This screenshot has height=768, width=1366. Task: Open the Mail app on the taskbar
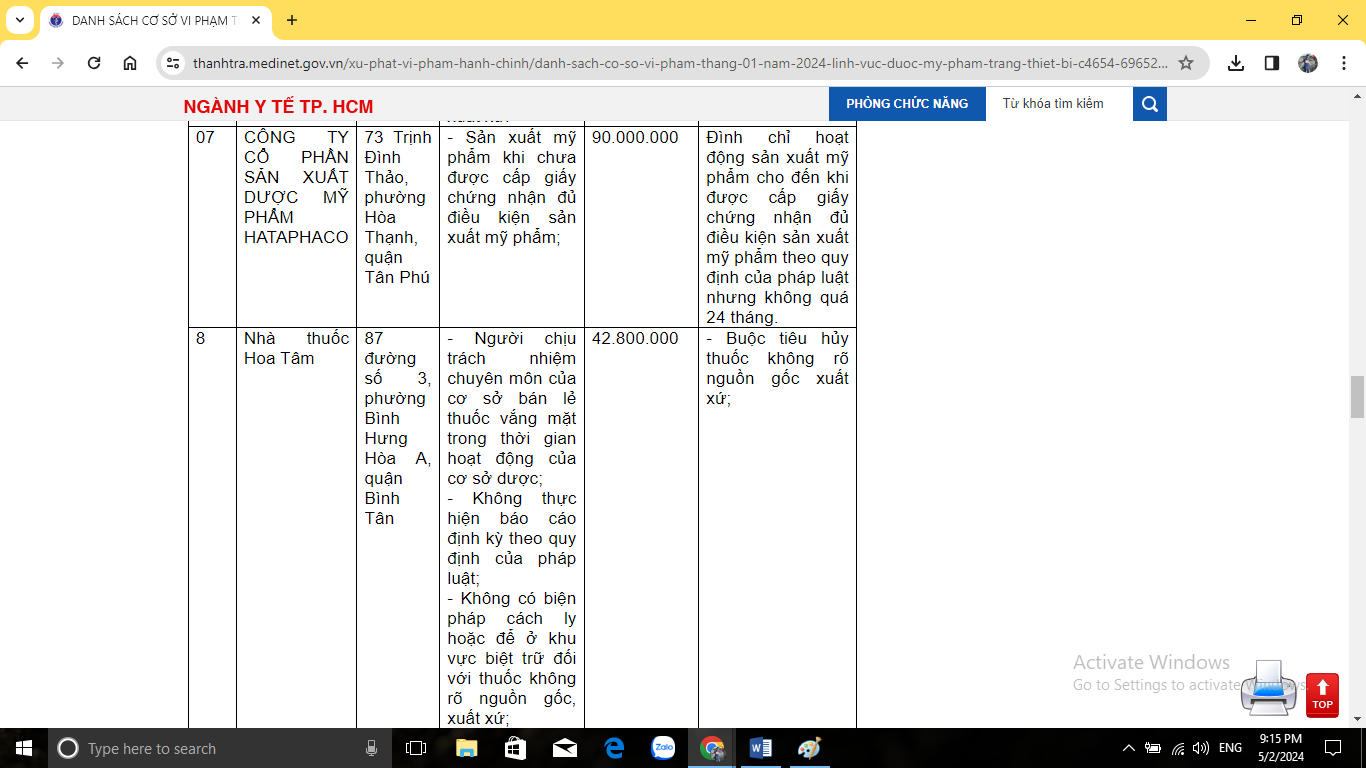[x=564, y=748]
